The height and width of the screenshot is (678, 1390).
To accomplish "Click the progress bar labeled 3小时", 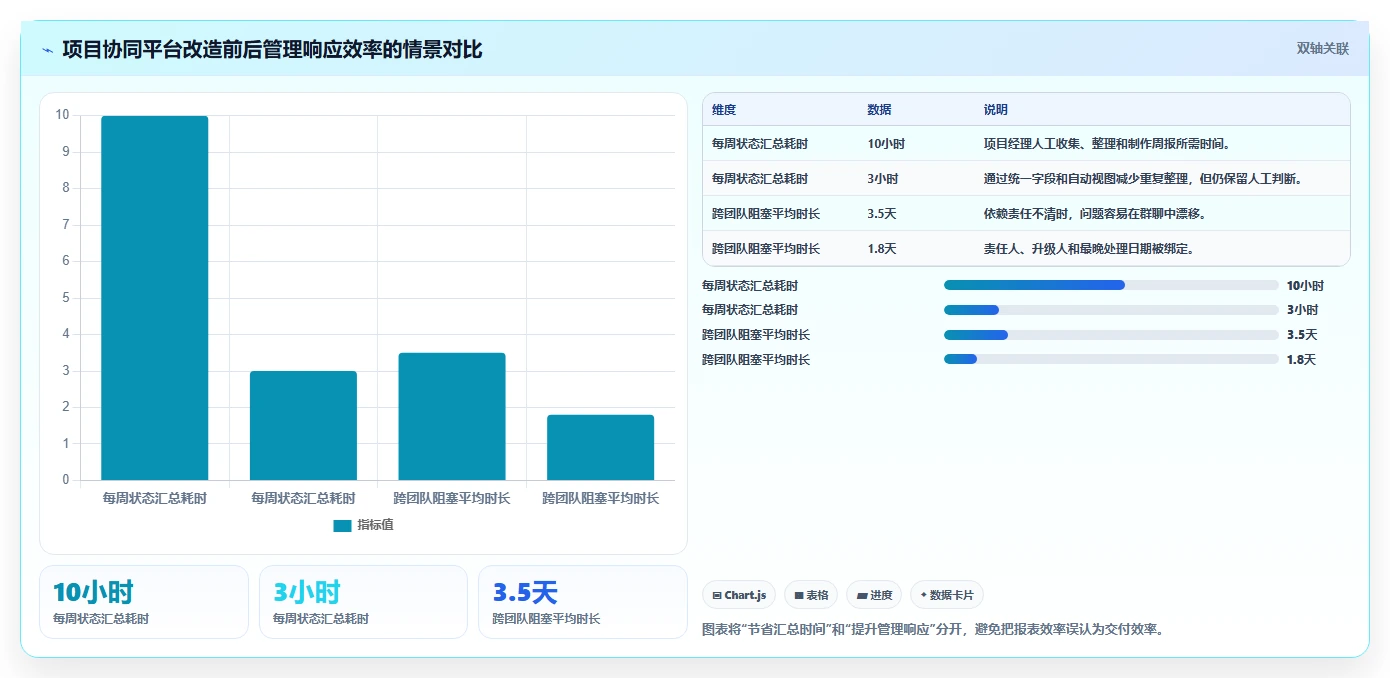I will coord(1111,310).
